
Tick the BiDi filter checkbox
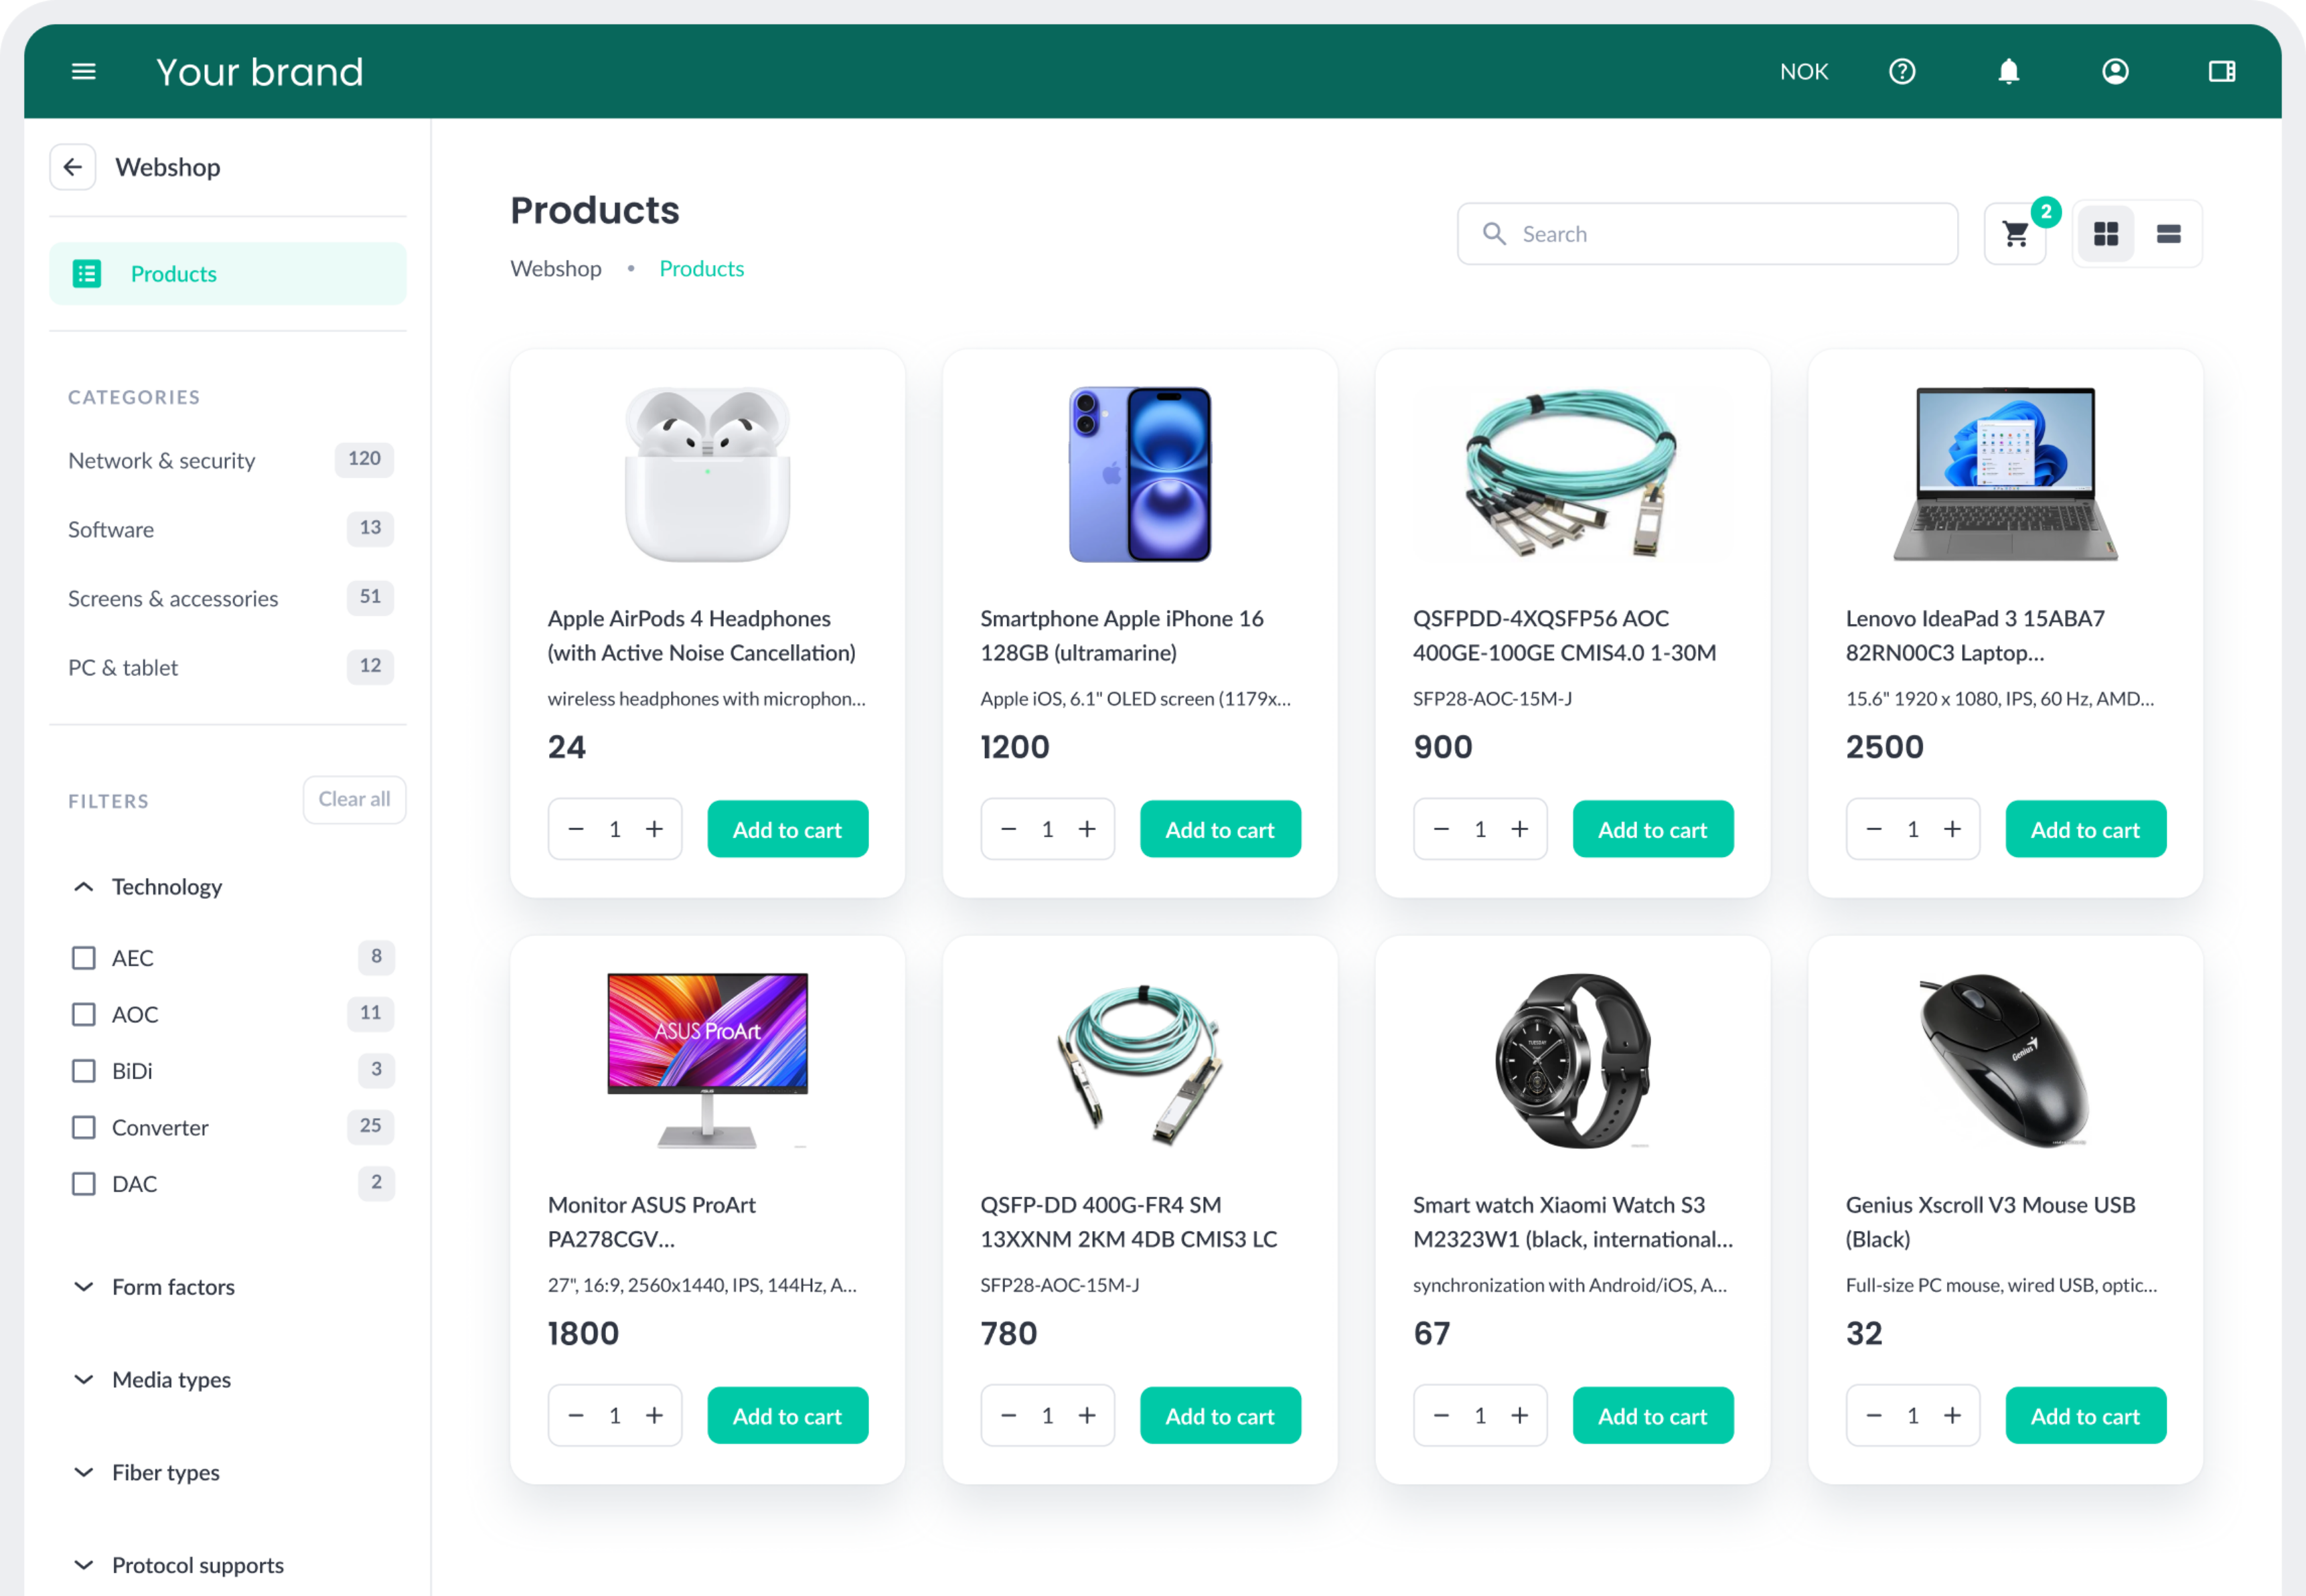click(x=84, y=1071)
